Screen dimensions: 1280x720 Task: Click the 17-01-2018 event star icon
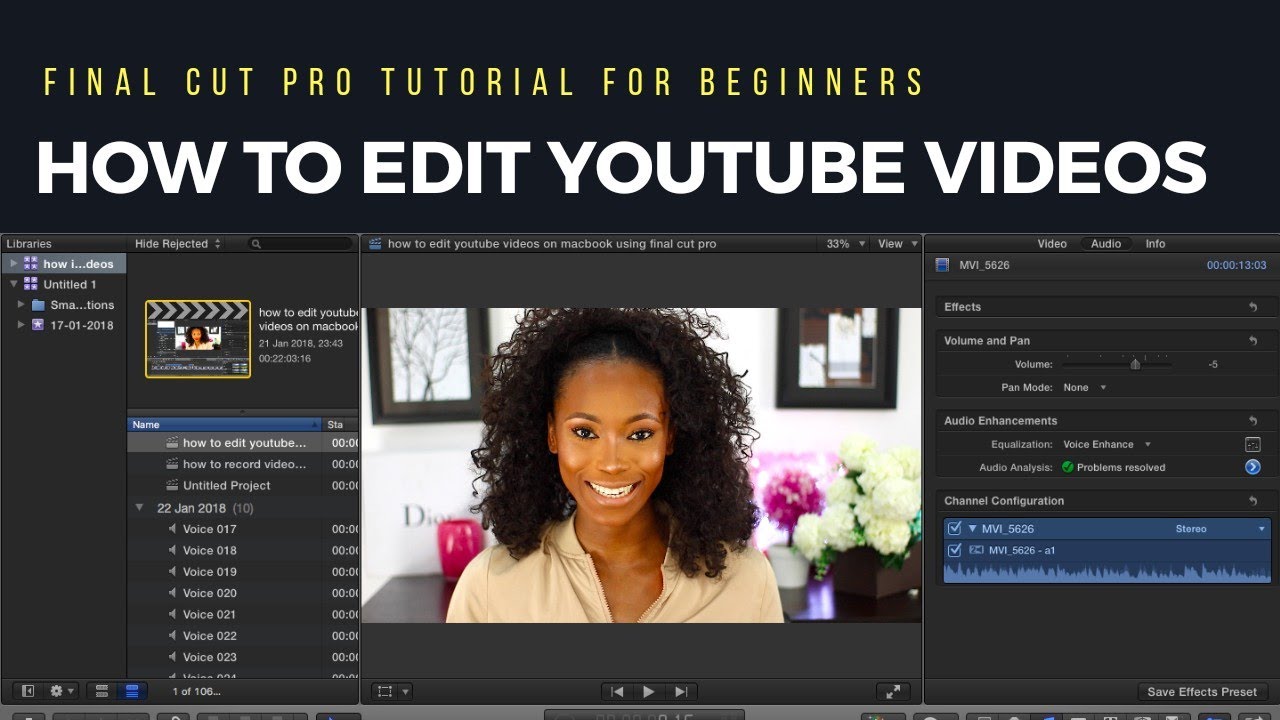click(x=38, y=325)
